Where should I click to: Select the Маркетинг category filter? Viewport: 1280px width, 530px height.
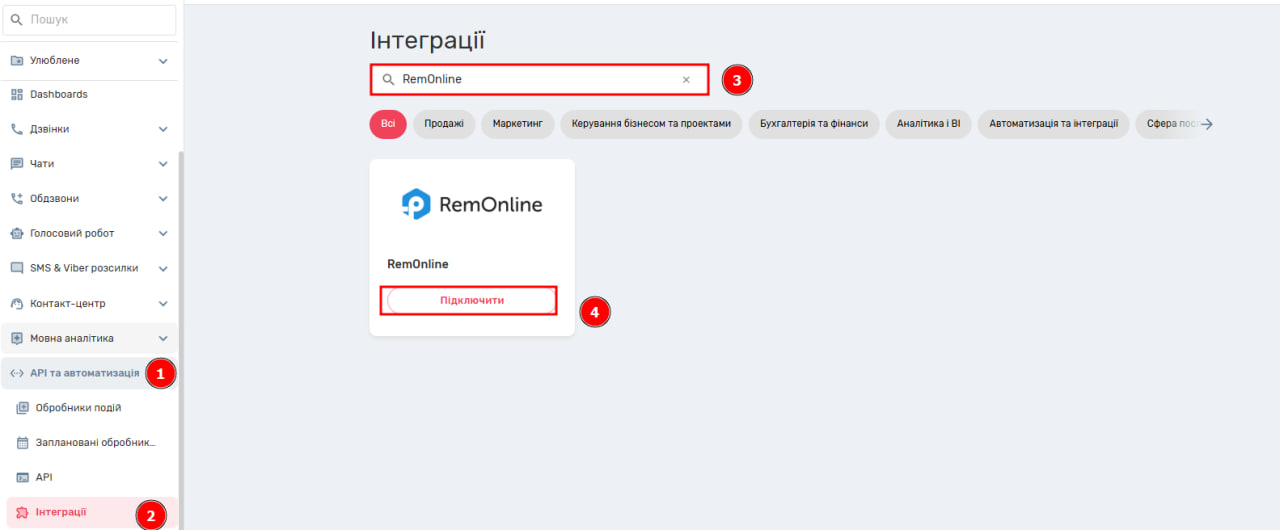coord(517,124)
